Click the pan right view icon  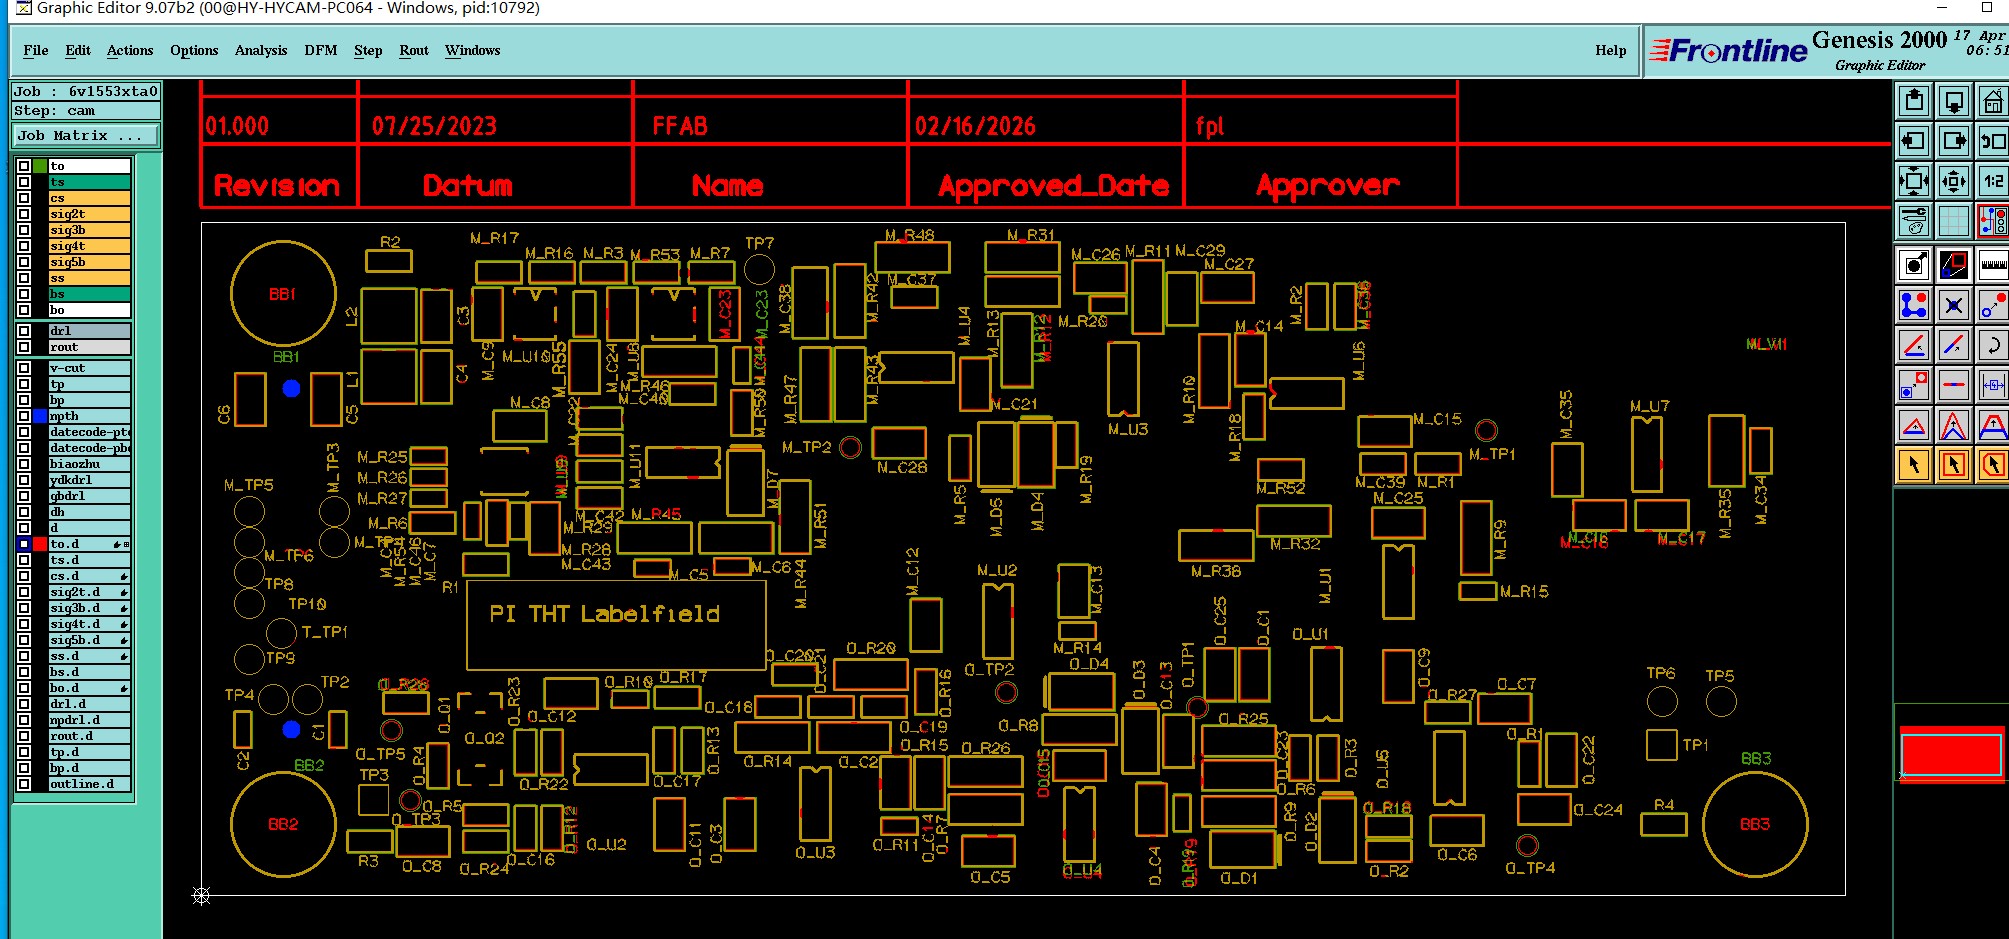(x=1954, y=141)
